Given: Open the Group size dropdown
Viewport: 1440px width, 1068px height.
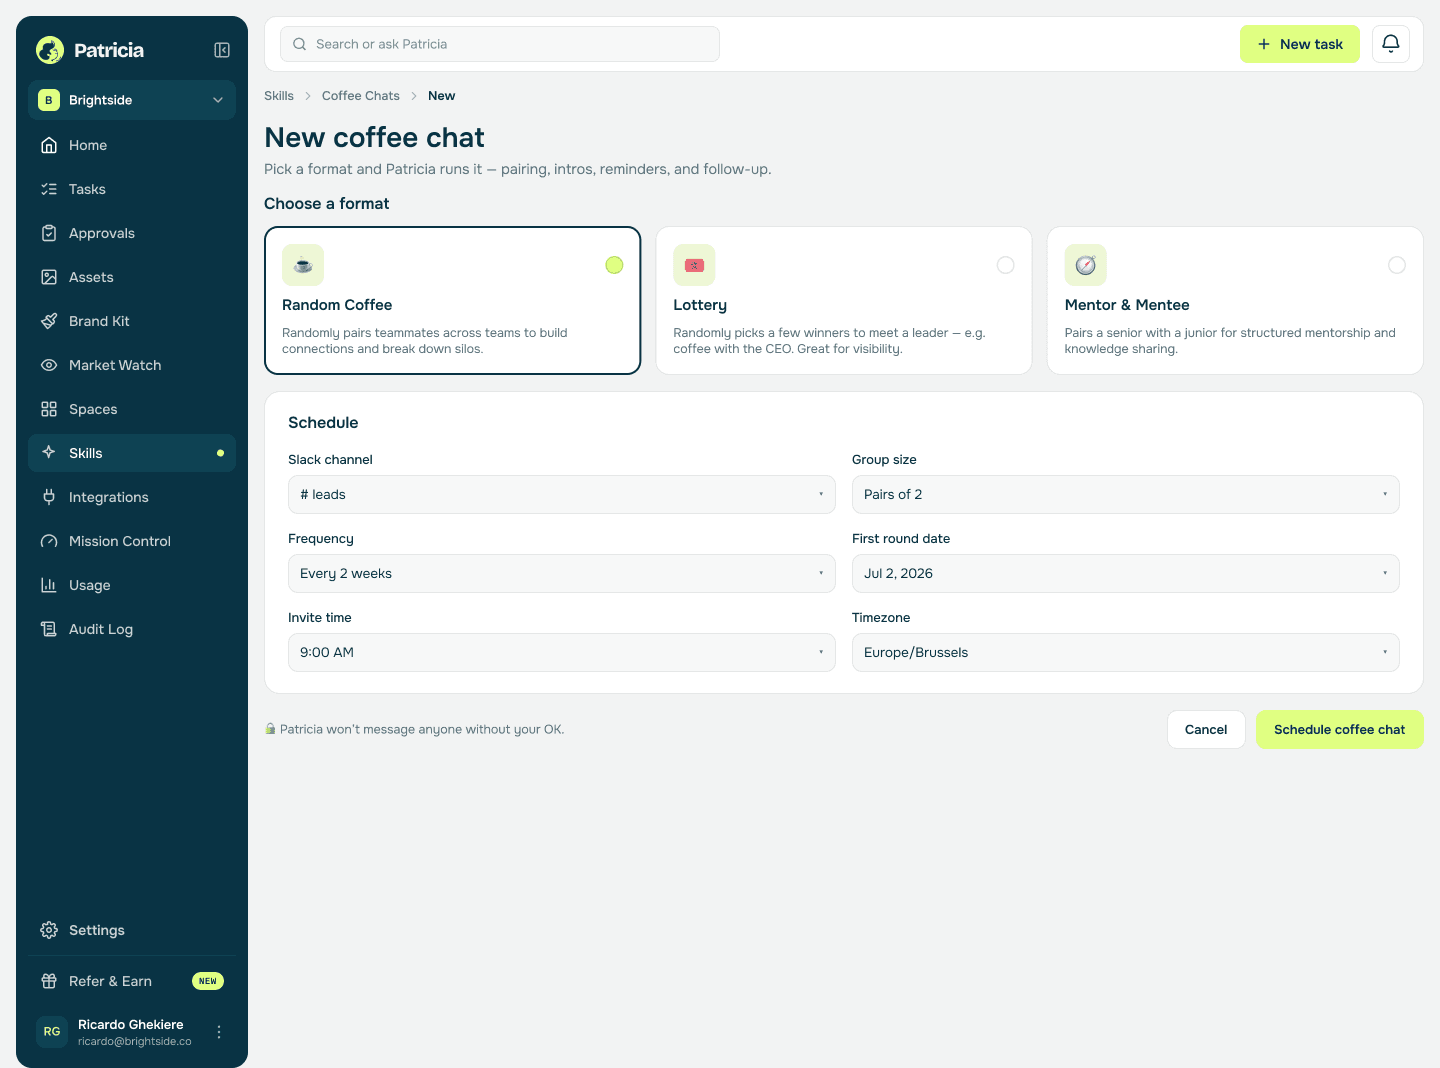Looking at the screenshot, I should point(1125,494).
